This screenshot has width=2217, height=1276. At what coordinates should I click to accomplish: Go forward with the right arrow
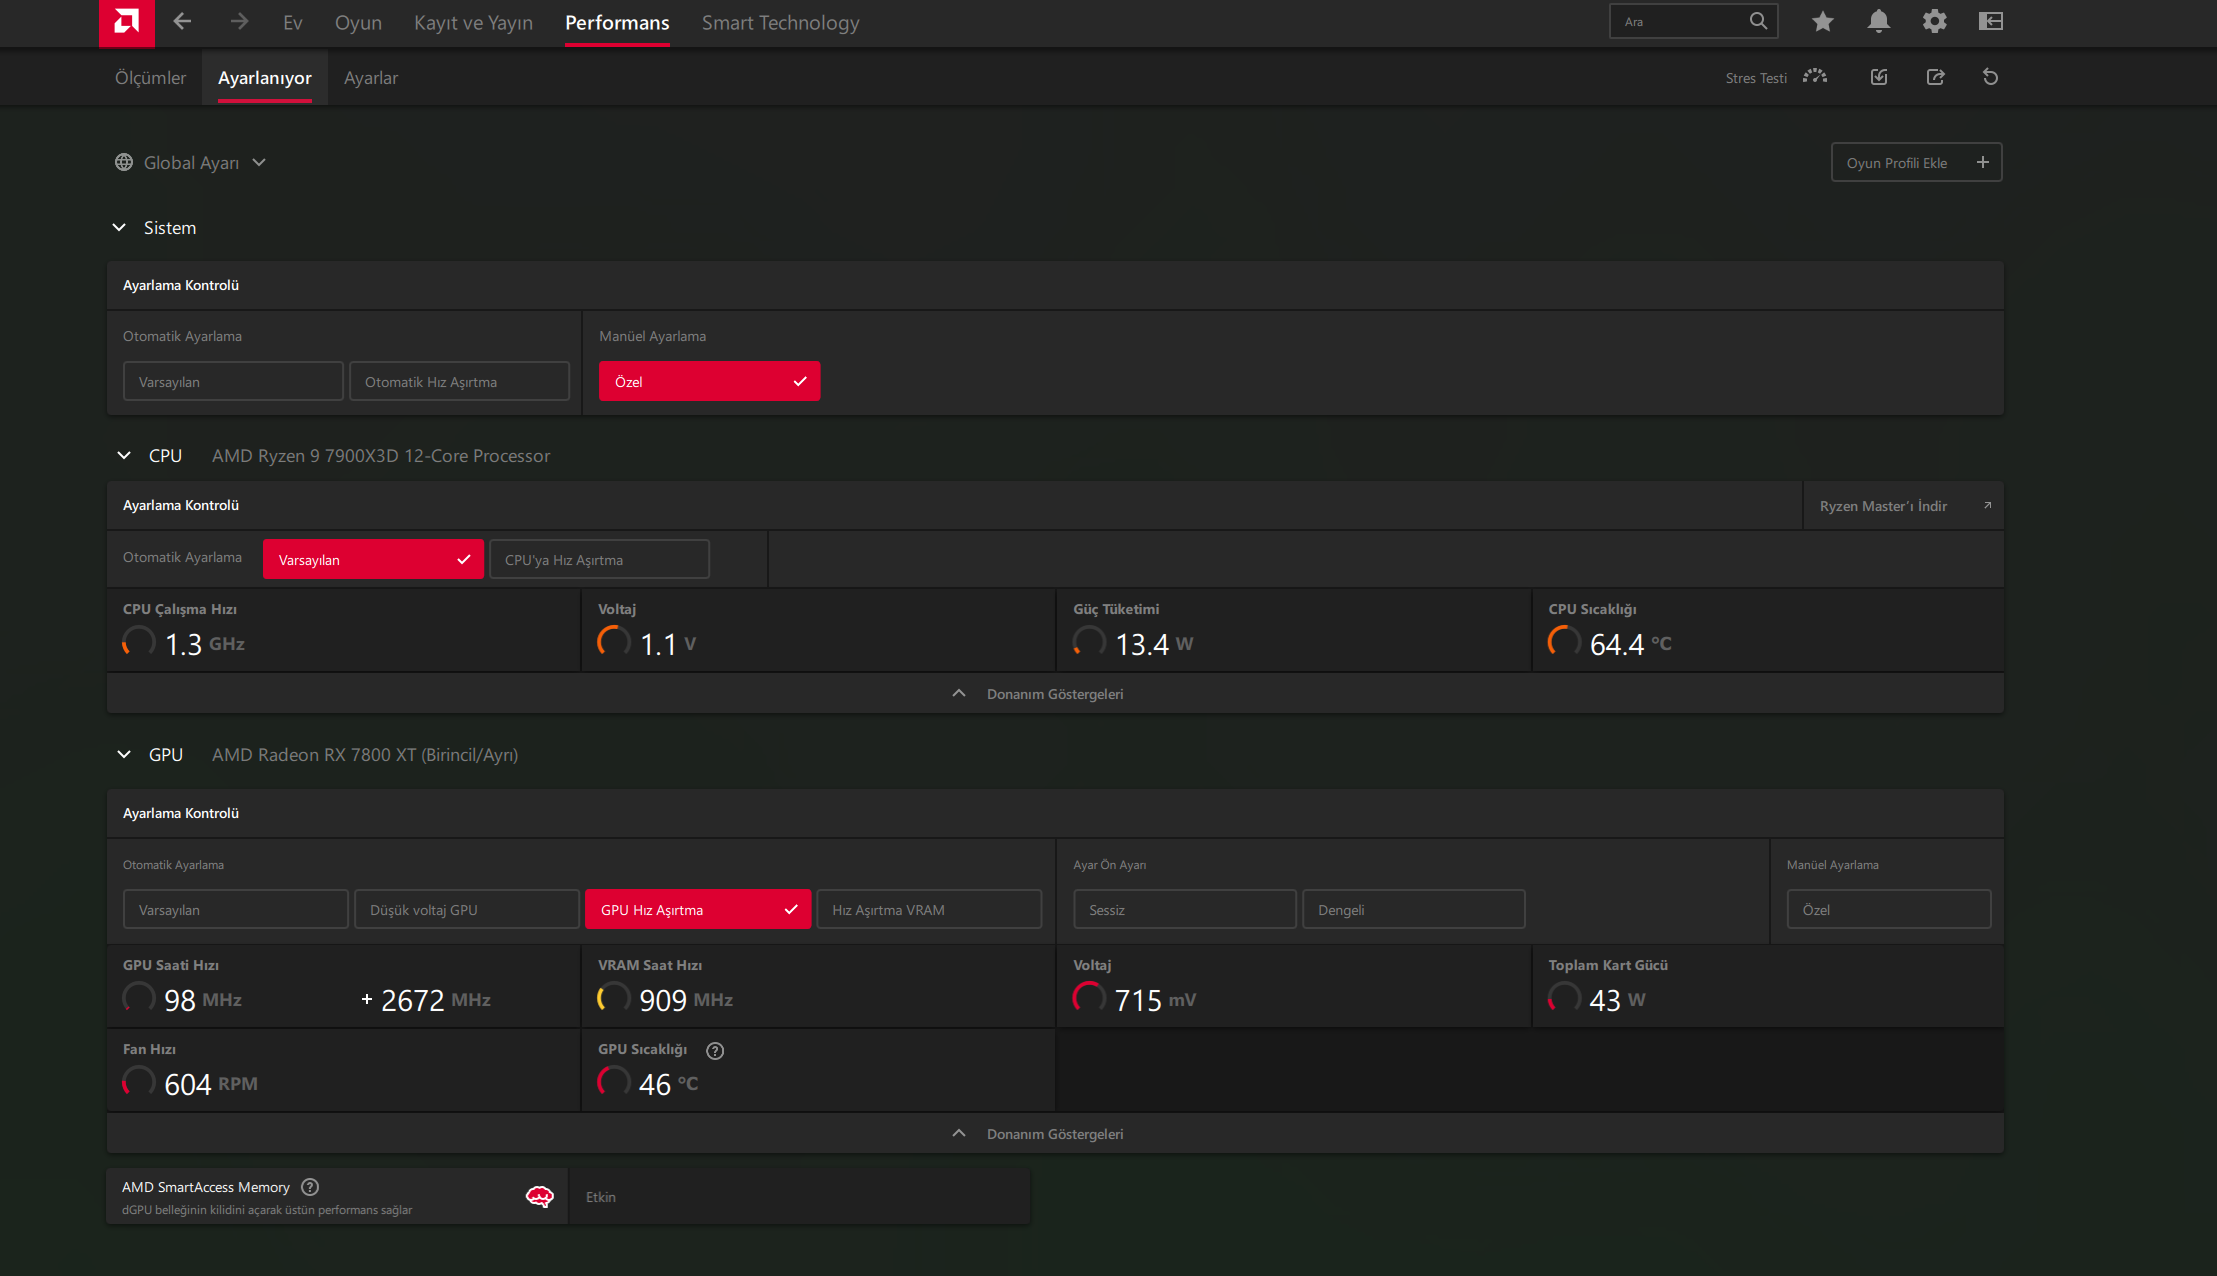[239, 21]
